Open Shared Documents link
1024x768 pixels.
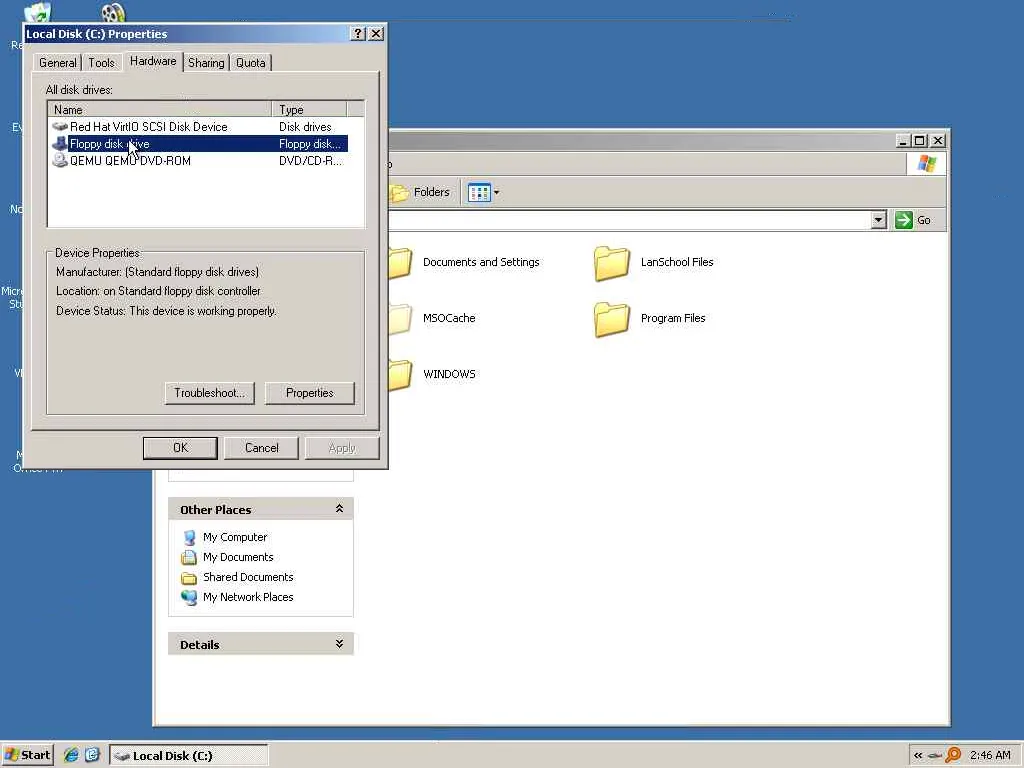point(248,577)
